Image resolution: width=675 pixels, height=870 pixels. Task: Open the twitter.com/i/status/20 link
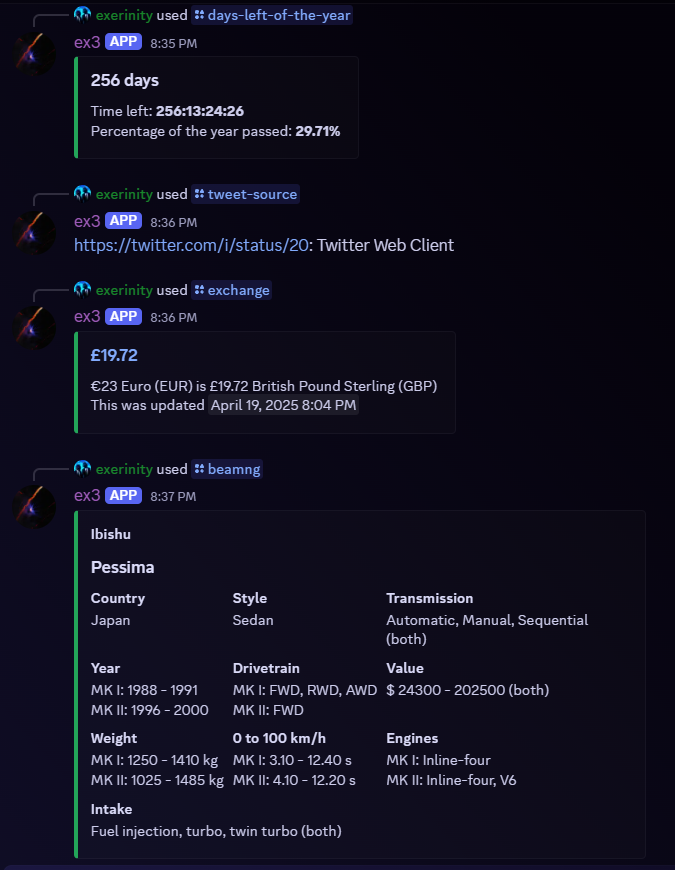click(191, 245)
